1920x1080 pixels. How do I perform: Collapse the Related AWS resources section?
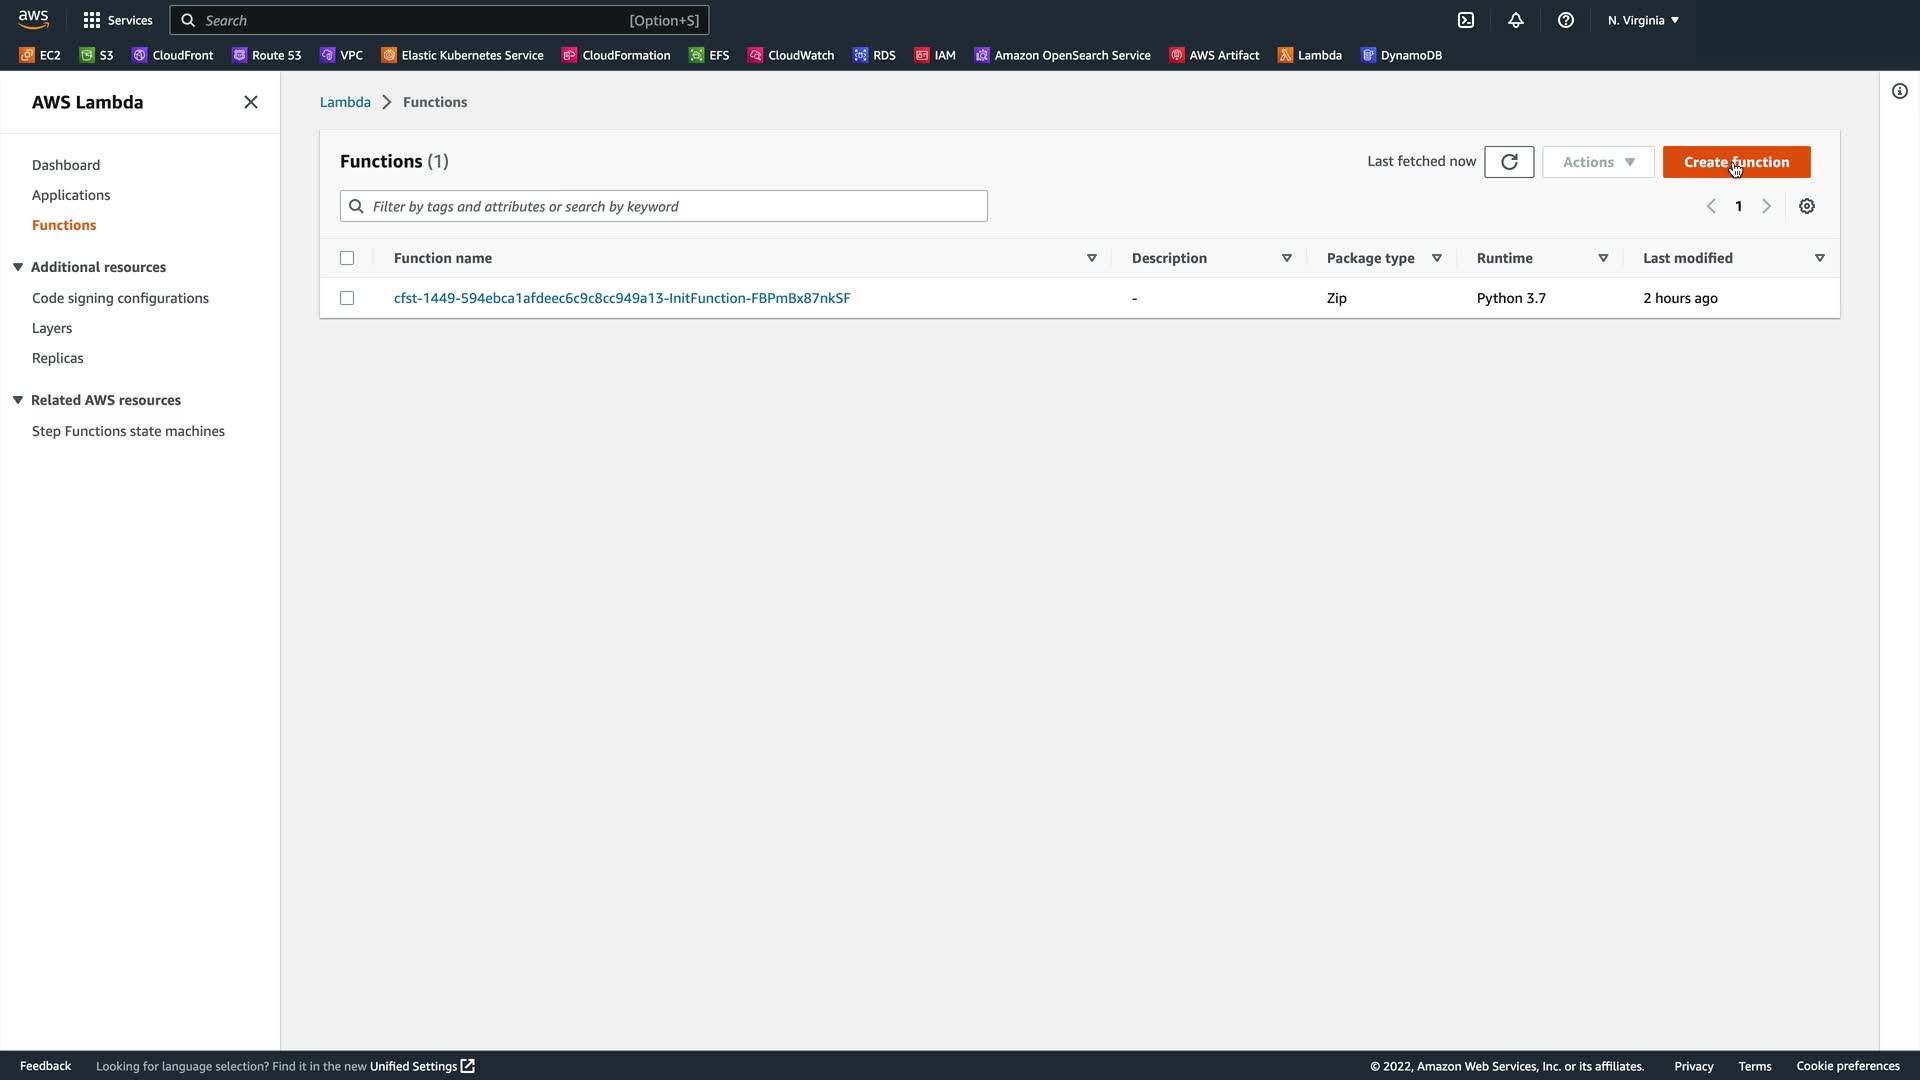click(x=18, y=400)
